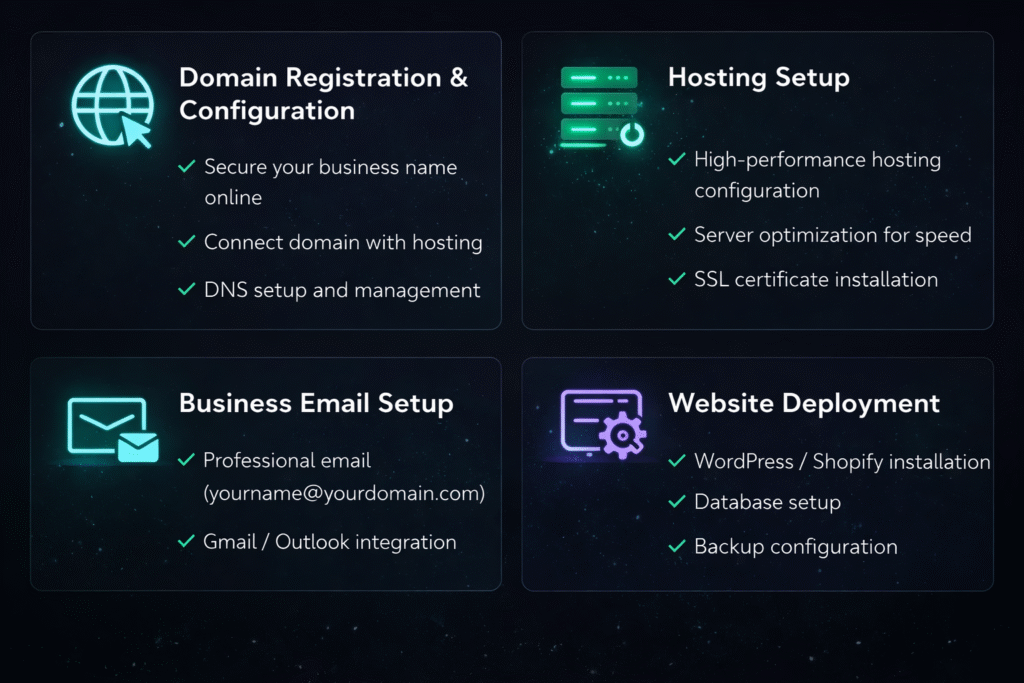Image resolution: width=1024 pixels, height=683 pixels.
Task: Select the check beside Database setup
Action: pyautogui.click(x=677, y=502)
